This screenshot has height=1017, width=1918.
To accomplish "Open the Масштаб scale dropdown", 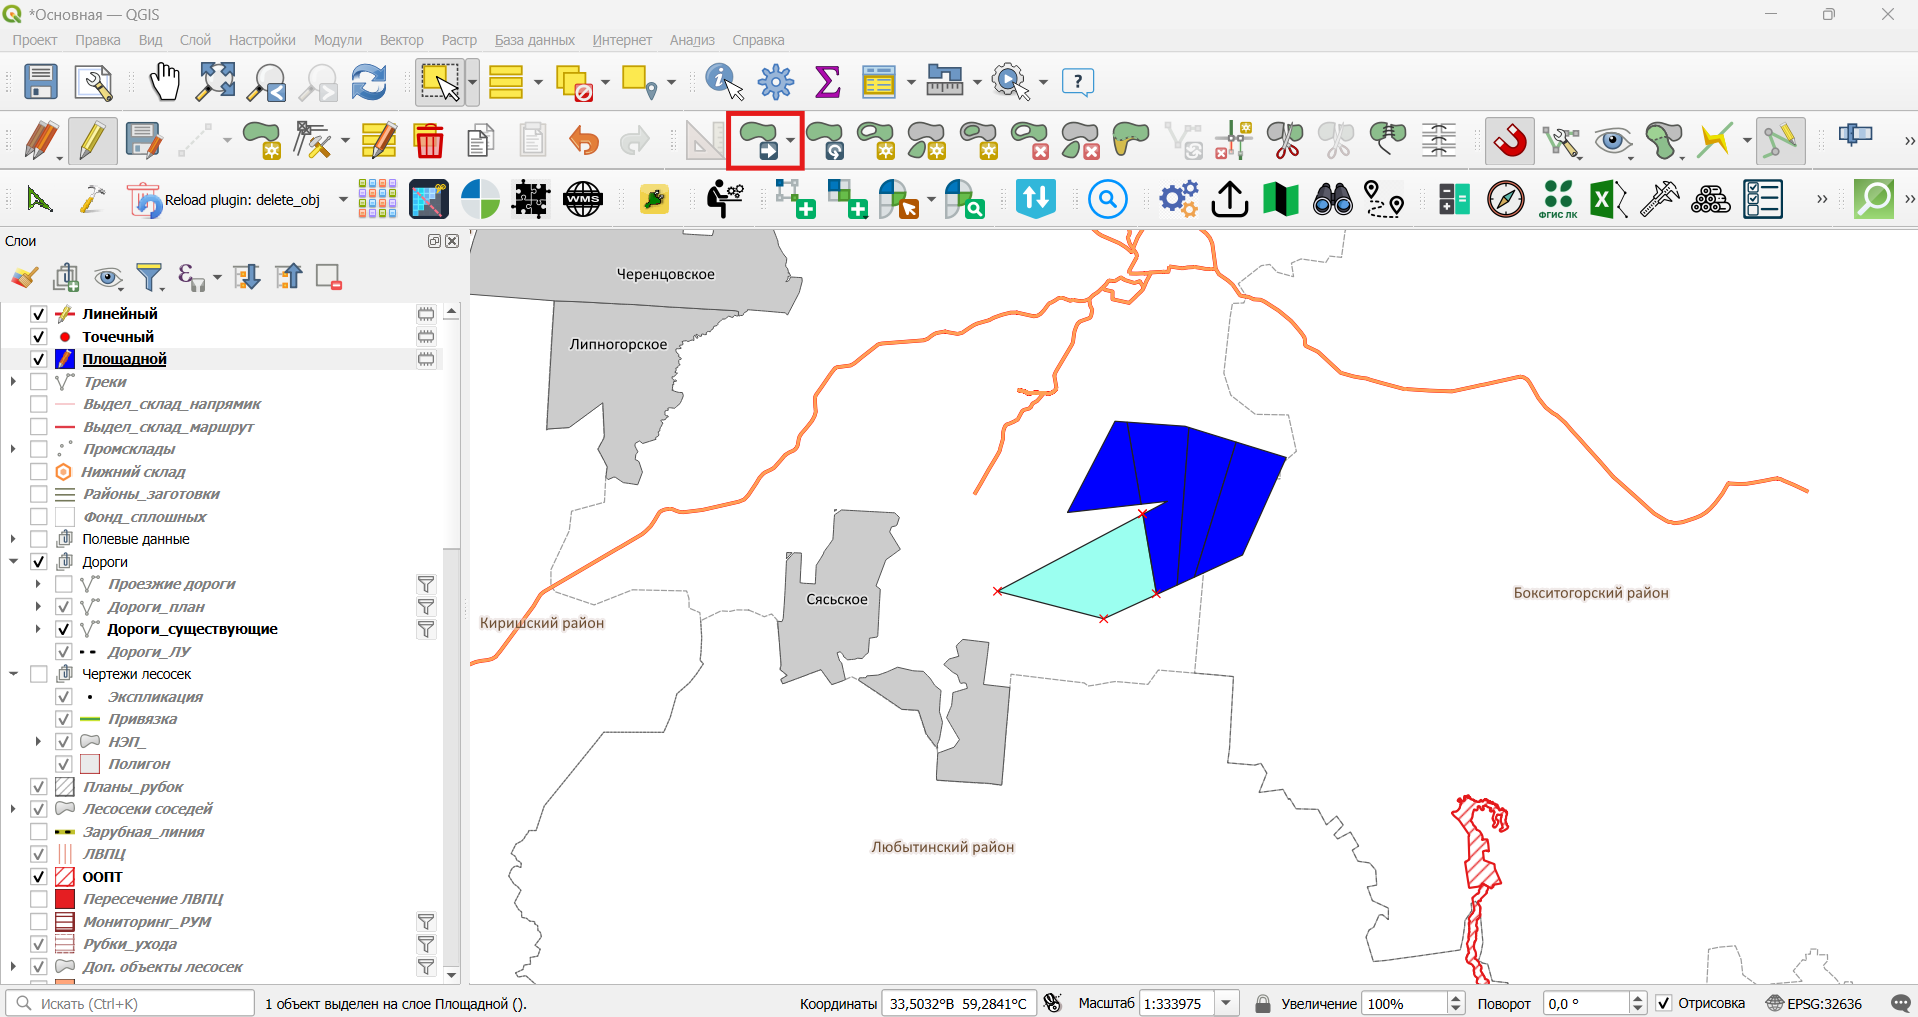I will coord(1227,1003).
